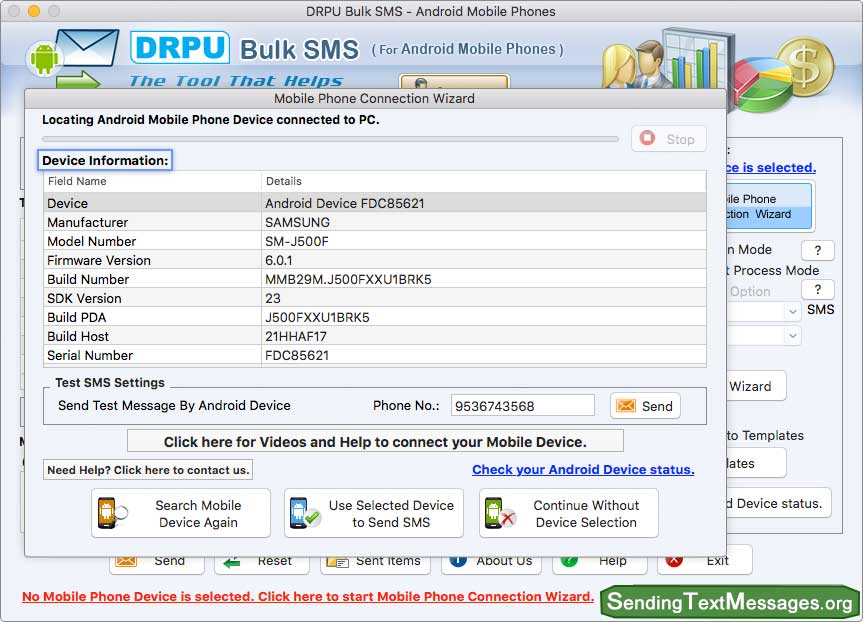Click About Us in the main window
Screen dimensions: 863x622
491,564
